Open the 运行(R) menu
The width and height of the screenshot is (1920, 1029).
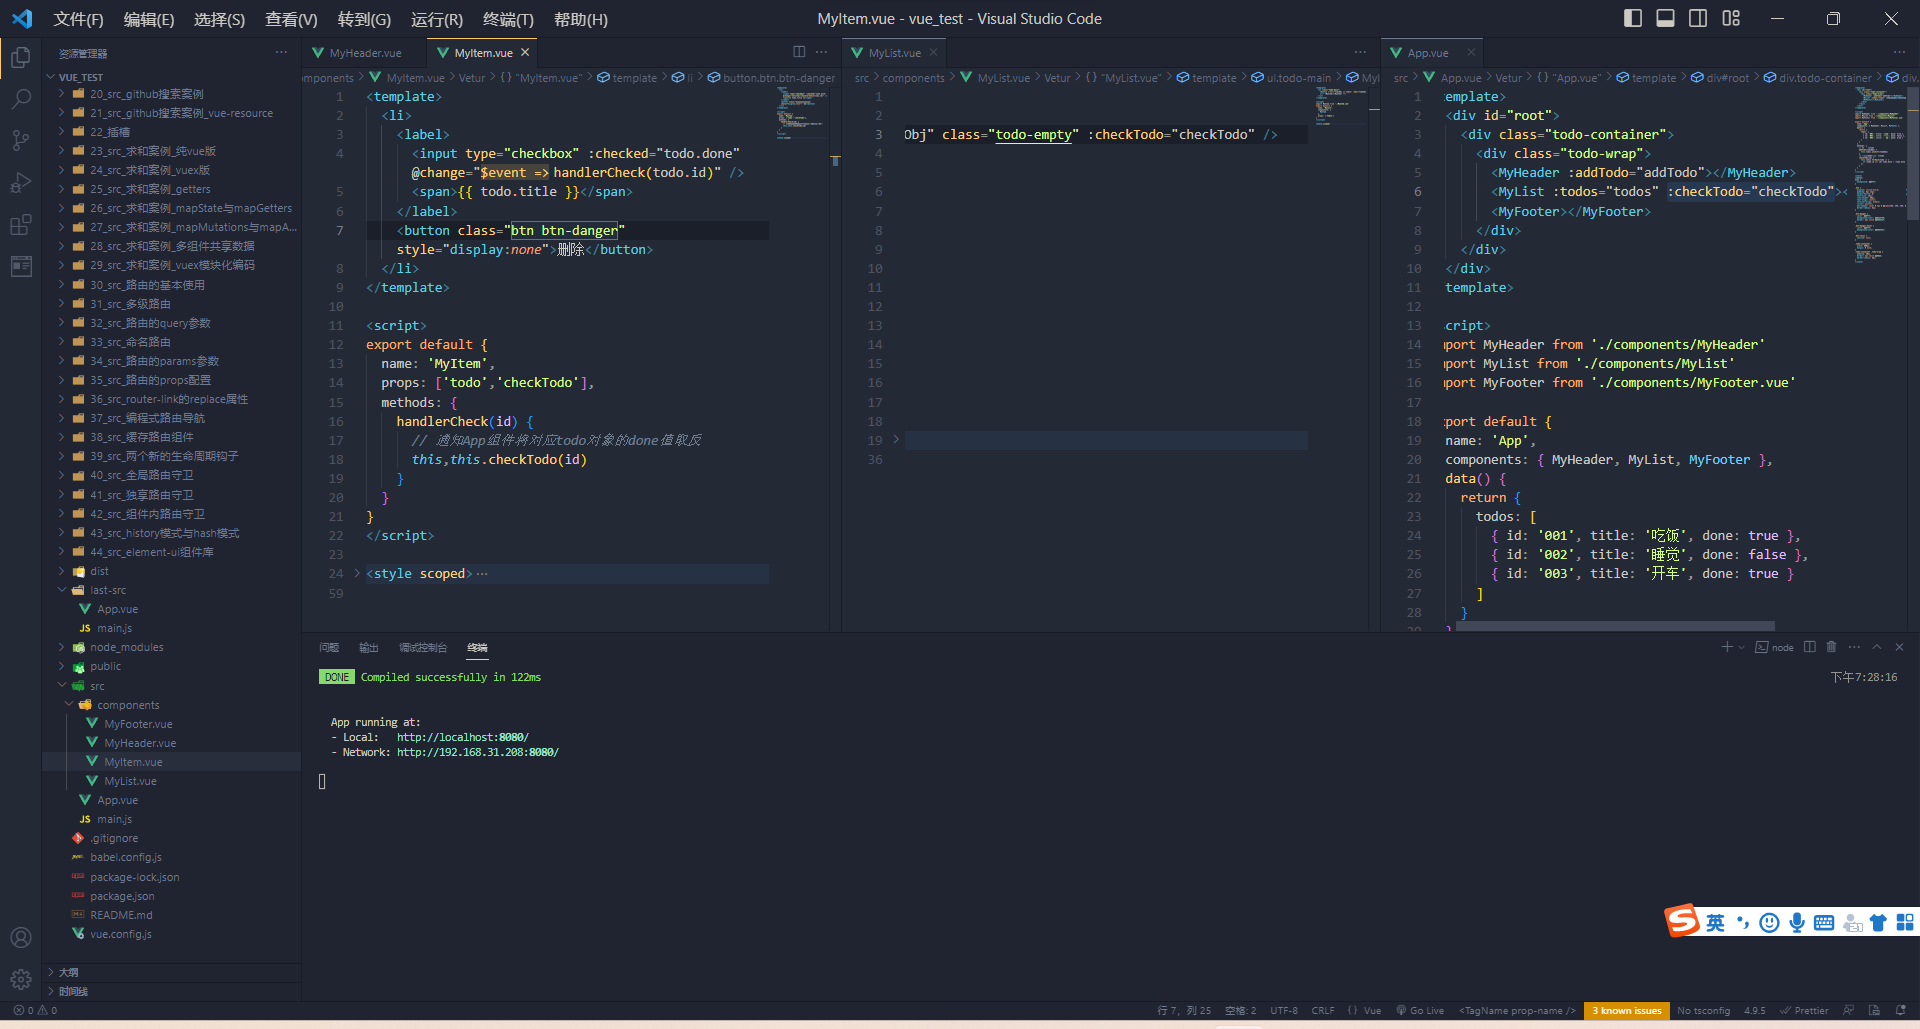437,19
